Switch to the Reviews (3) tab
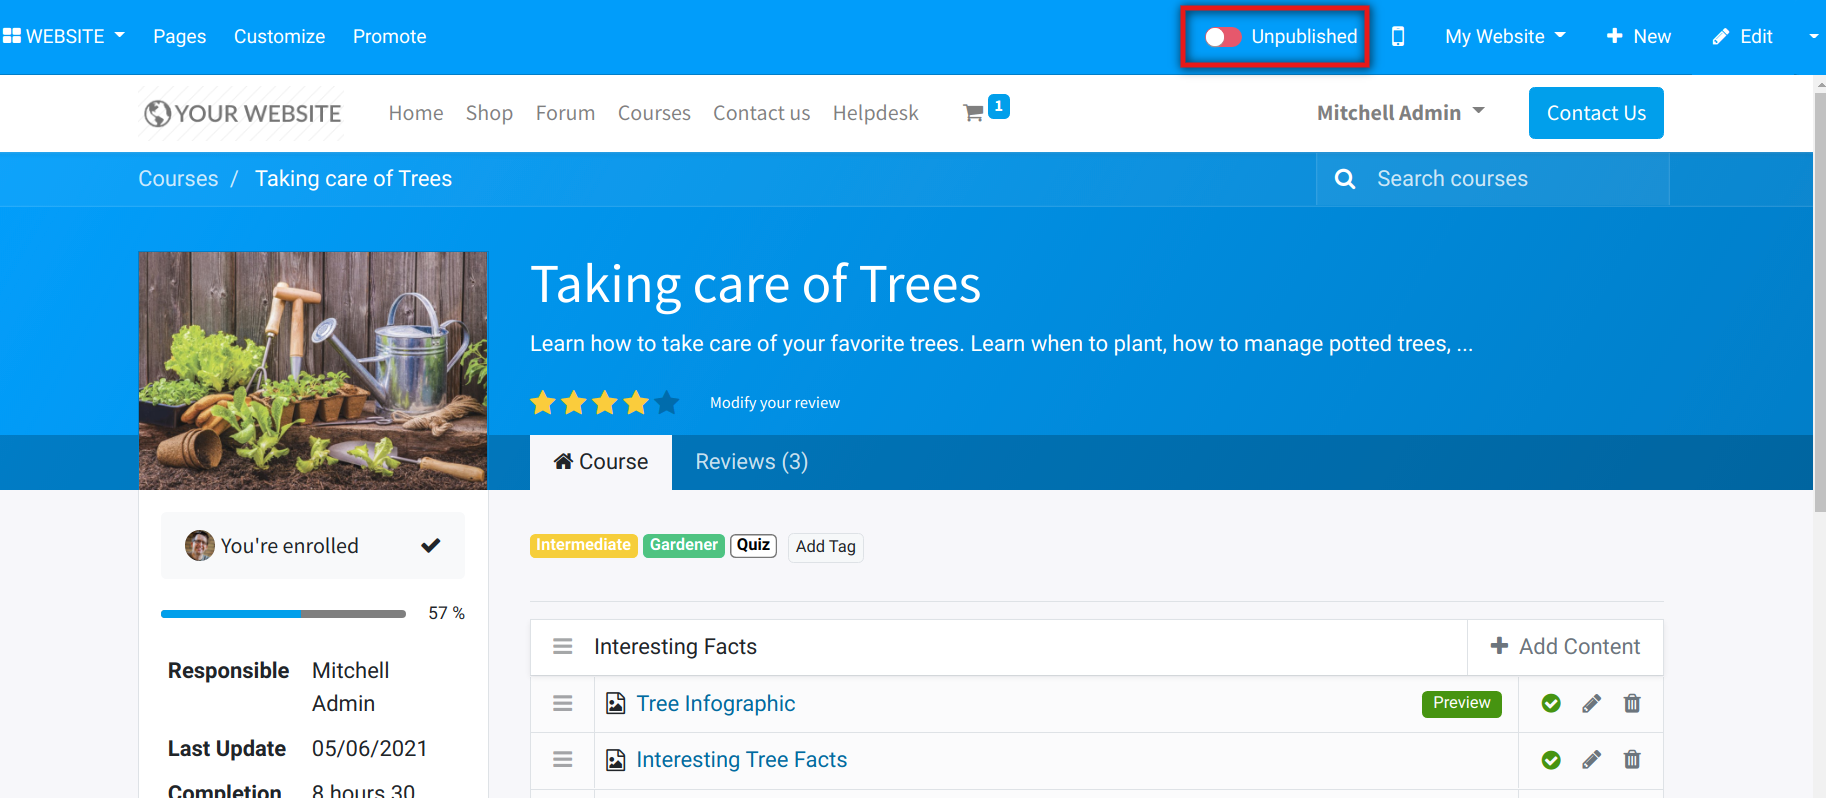The width and height of the screenshot is (1826, 798). tap(752, 462)
